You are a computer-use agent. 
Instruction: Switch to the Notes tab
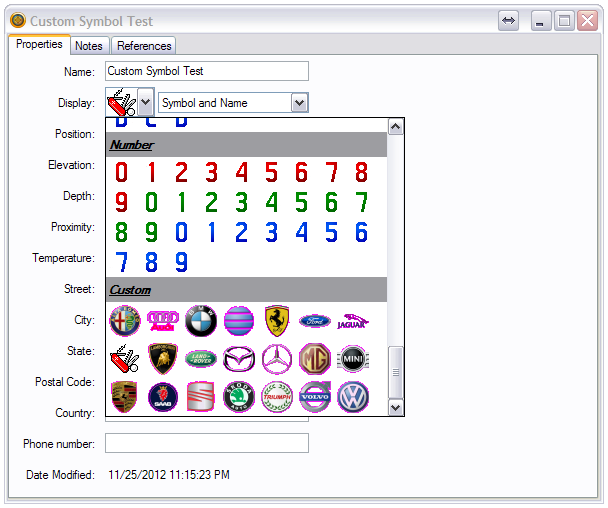point(89,46)
